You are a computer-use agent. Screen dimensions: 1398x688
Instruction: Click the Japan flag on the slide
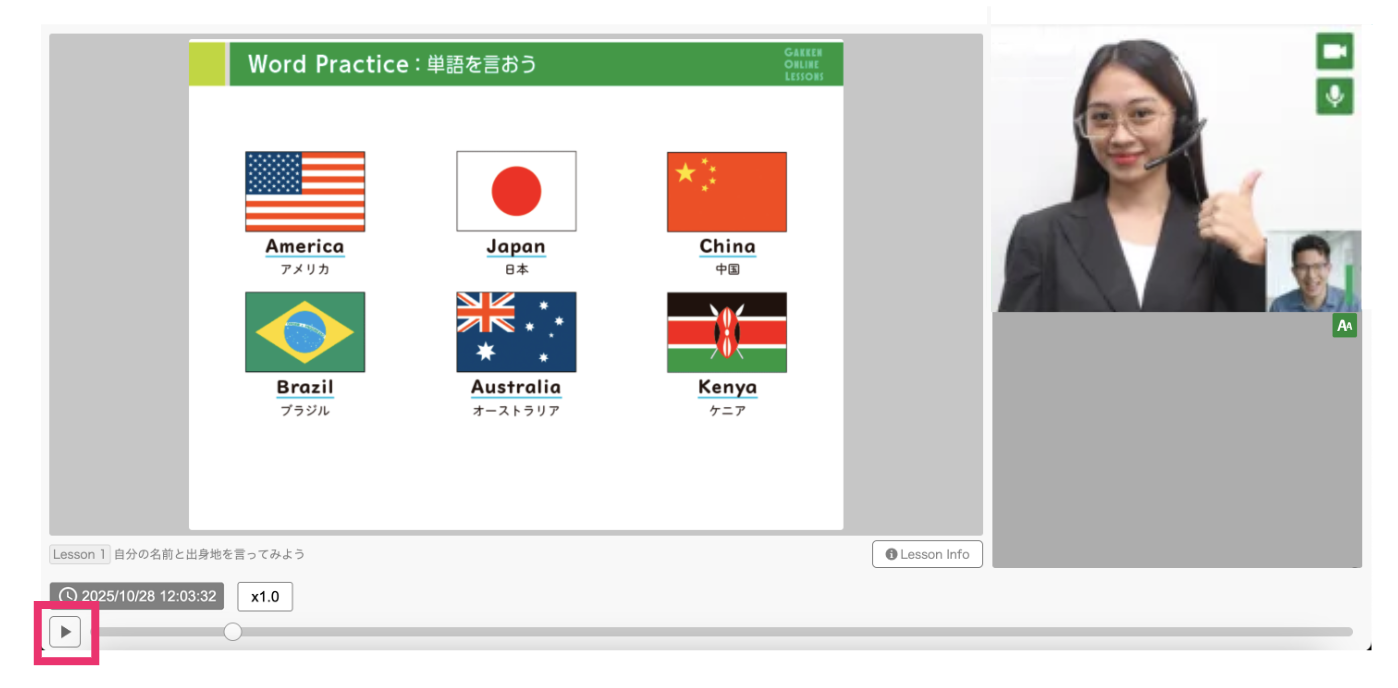point(516,192)
